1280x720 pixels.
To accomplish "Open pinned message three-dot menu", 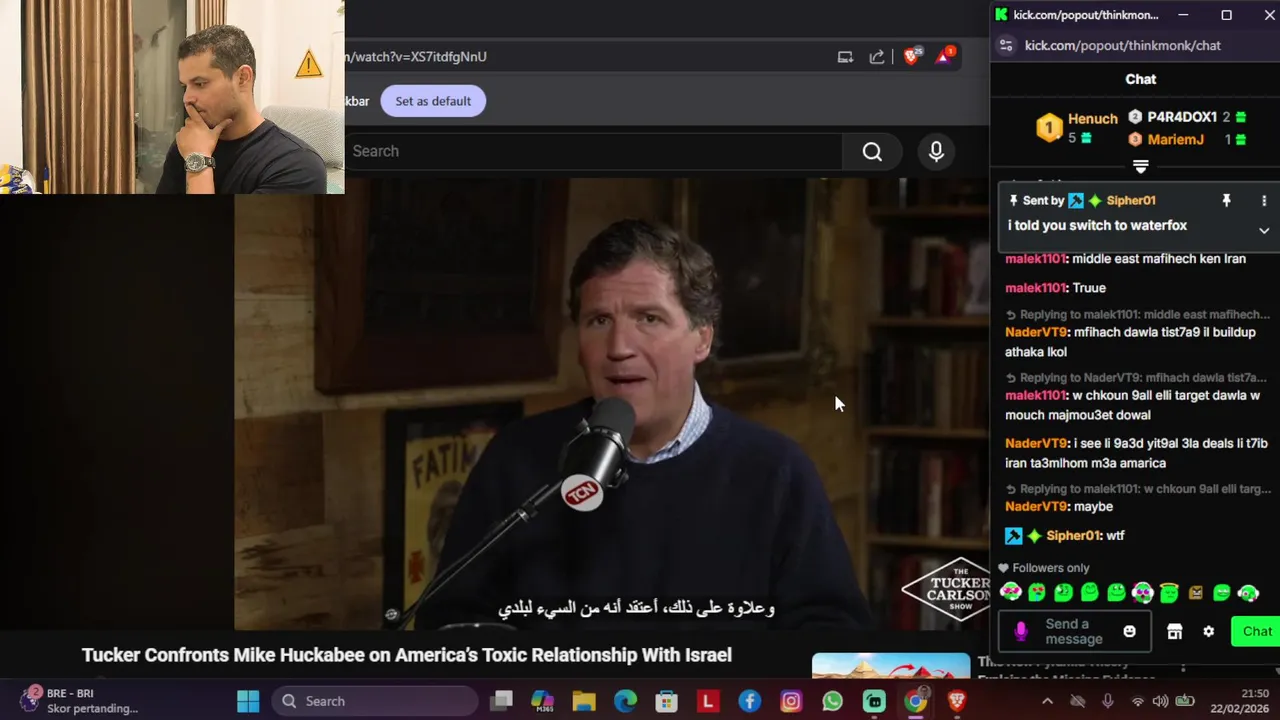I will [x=1264, y=201].
